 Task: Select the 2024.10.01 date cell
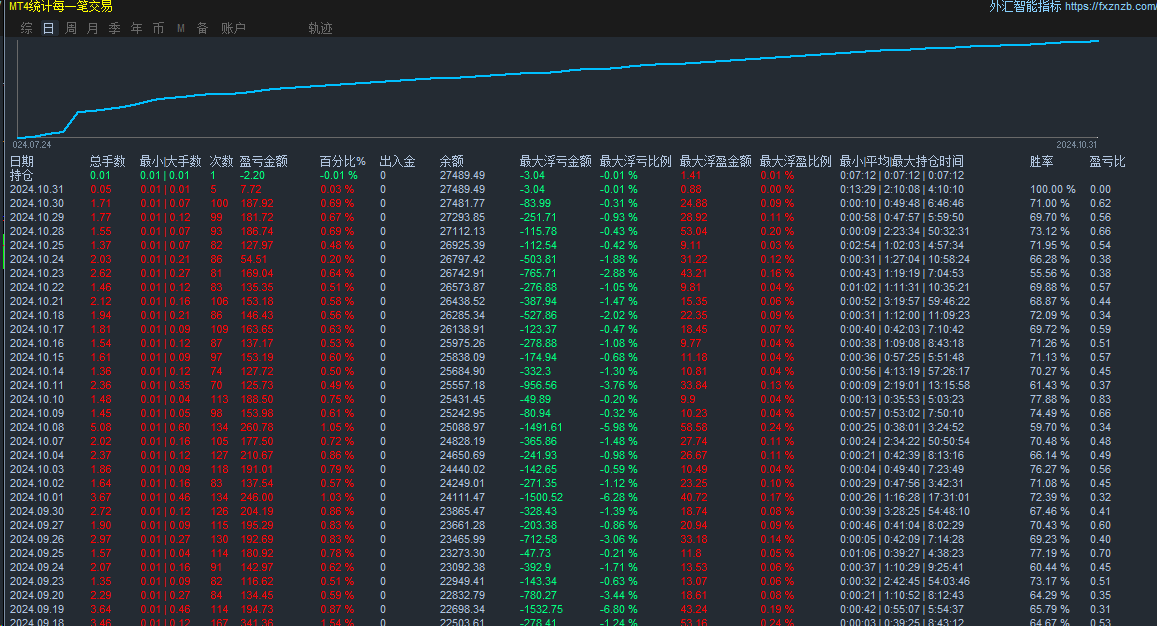click(37, 498)
